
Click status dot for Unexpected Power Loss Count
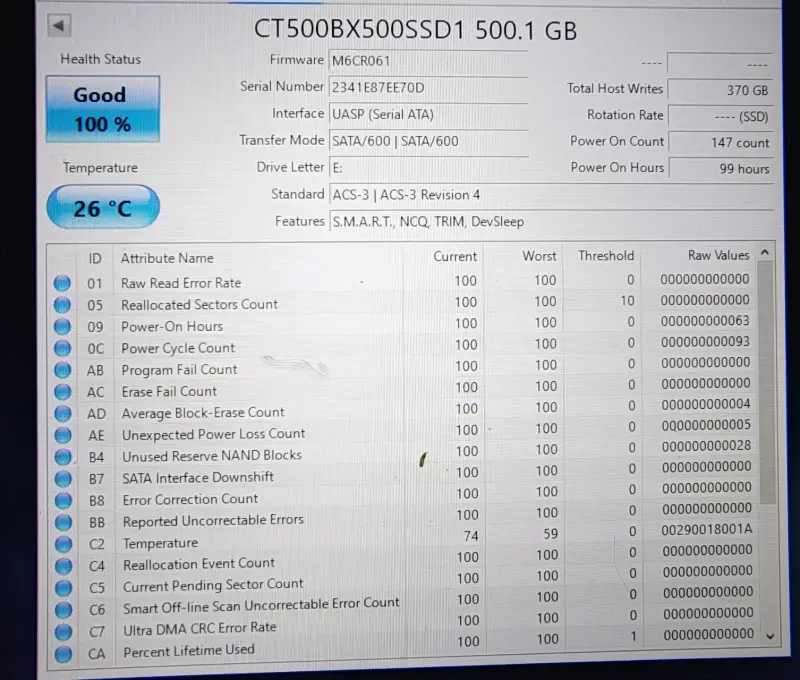tap(63, 435)
